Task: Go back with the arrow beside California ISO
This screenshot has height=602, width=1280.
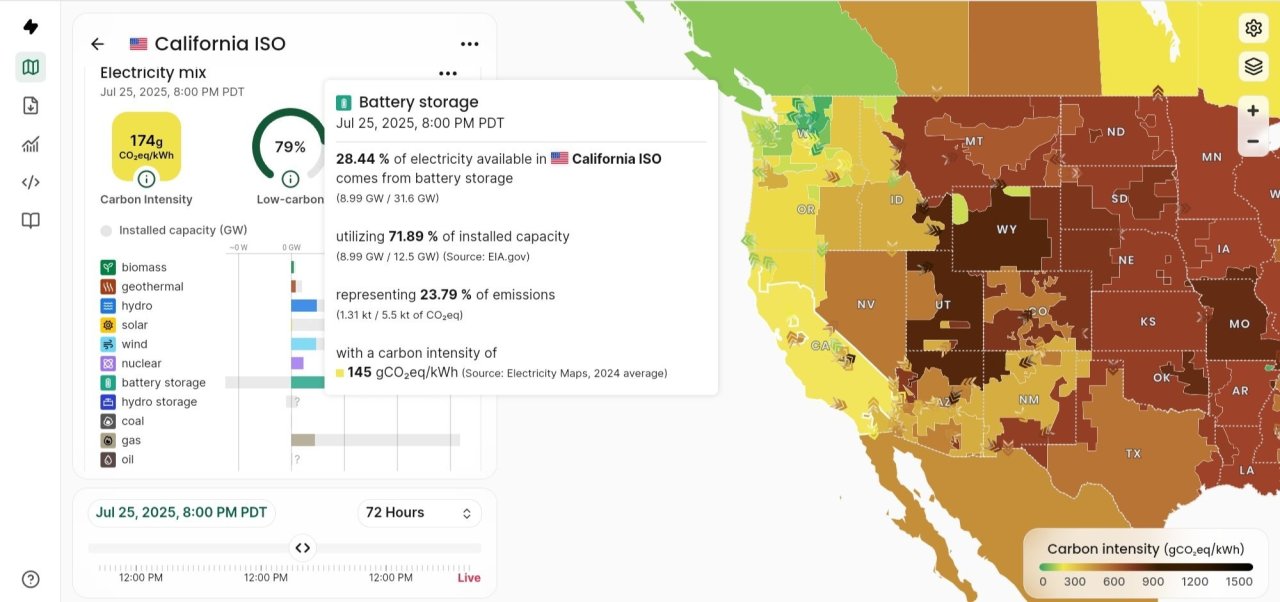Action: [x=97, y=44]
